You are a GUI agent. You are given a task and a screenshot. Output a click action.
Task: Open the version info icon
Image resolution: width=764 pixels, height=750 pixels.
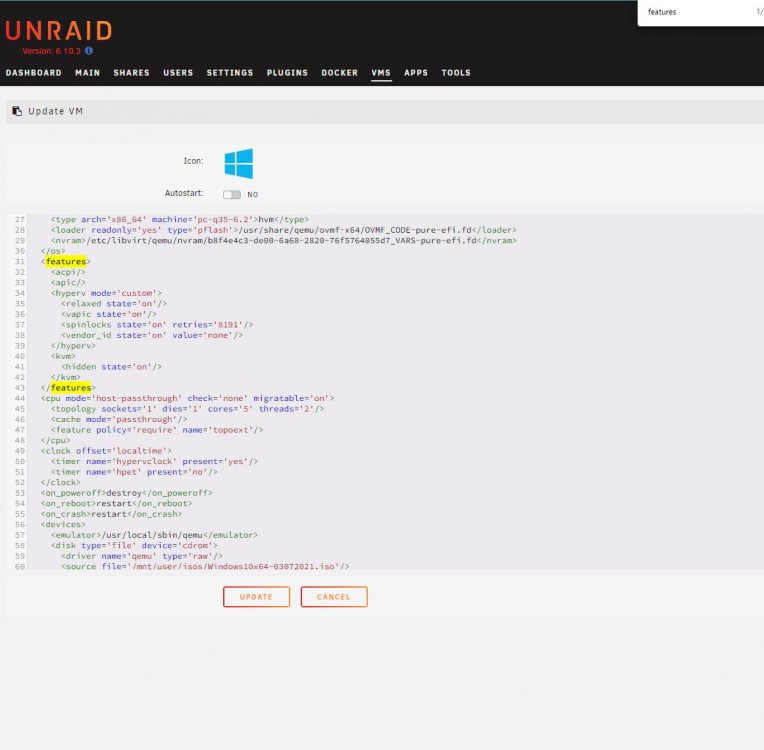point(89,51)
